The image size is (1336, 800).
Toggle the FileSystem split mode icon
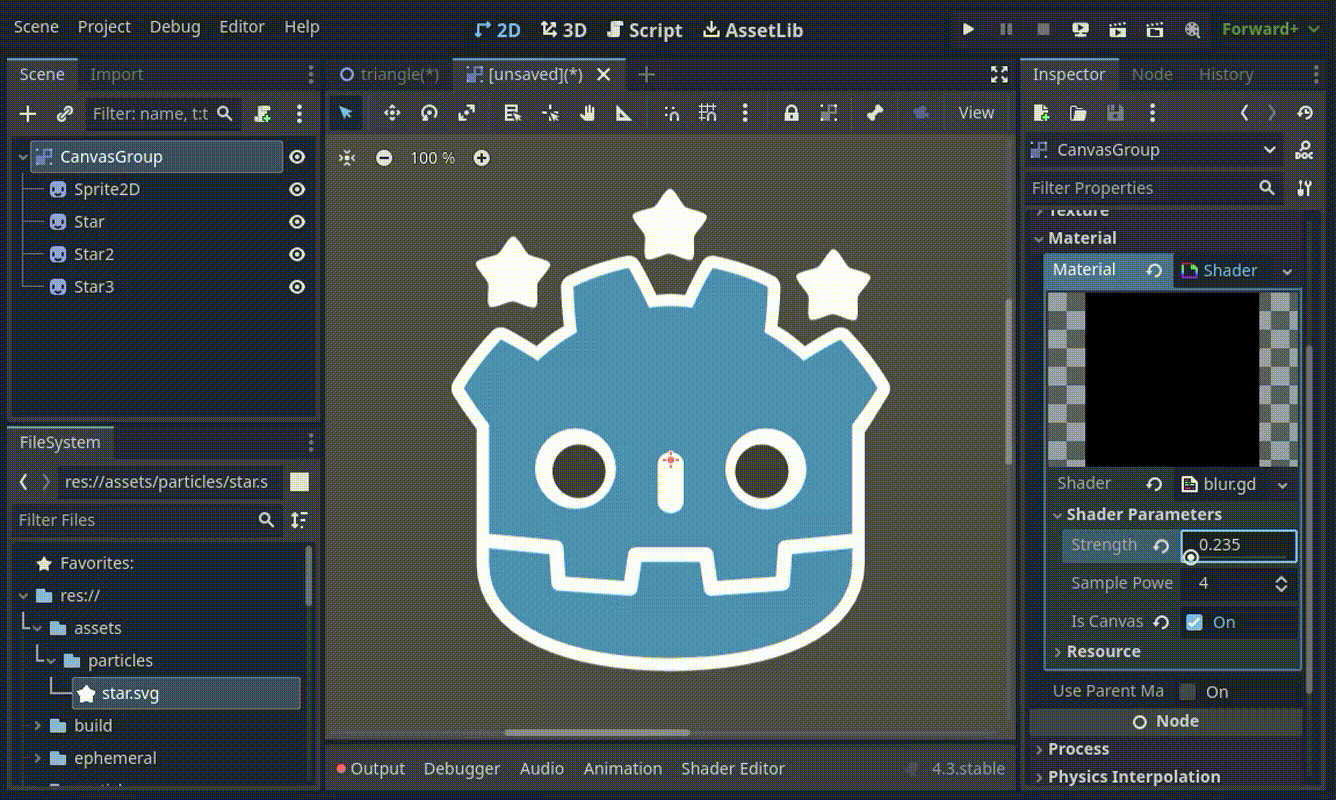[299, 482]
